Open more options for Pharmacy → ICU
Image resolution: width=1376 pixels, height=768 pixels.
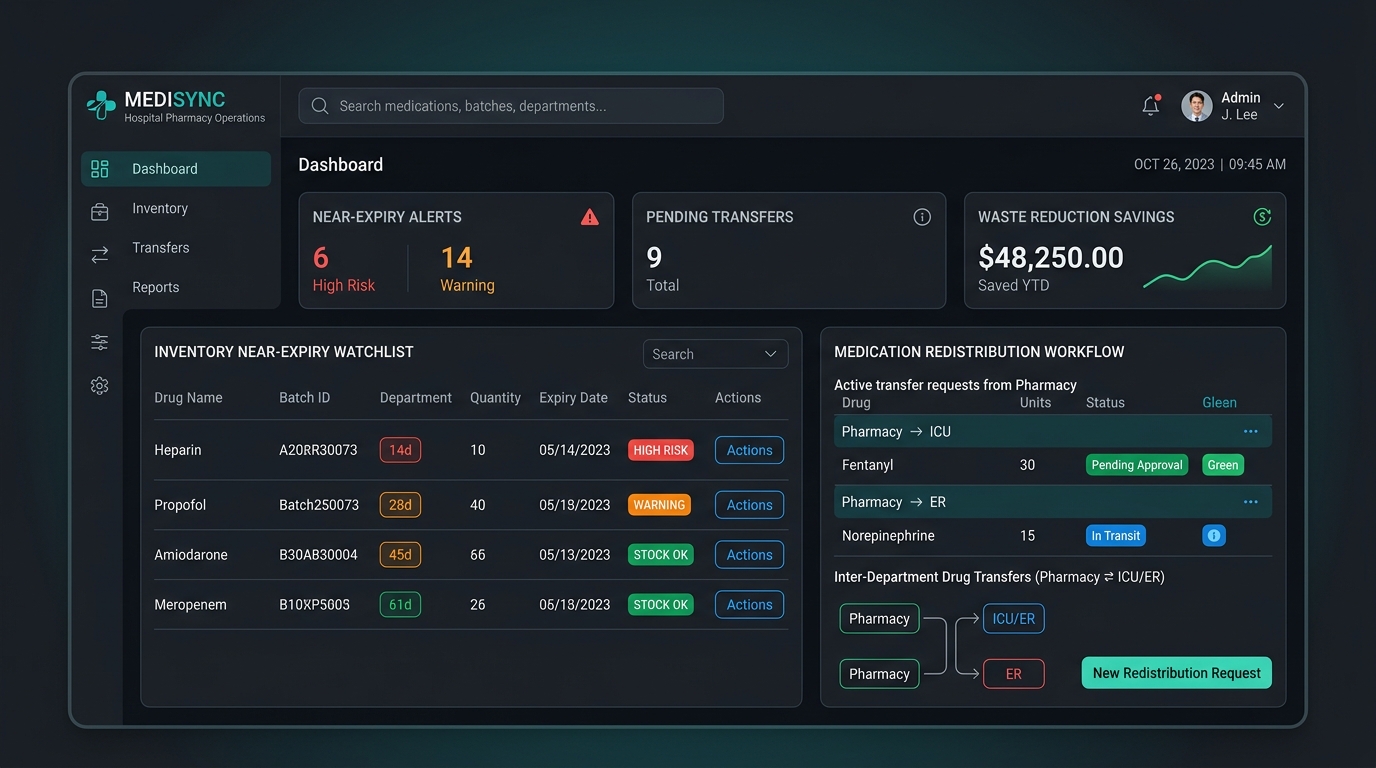click(1250, 432)
